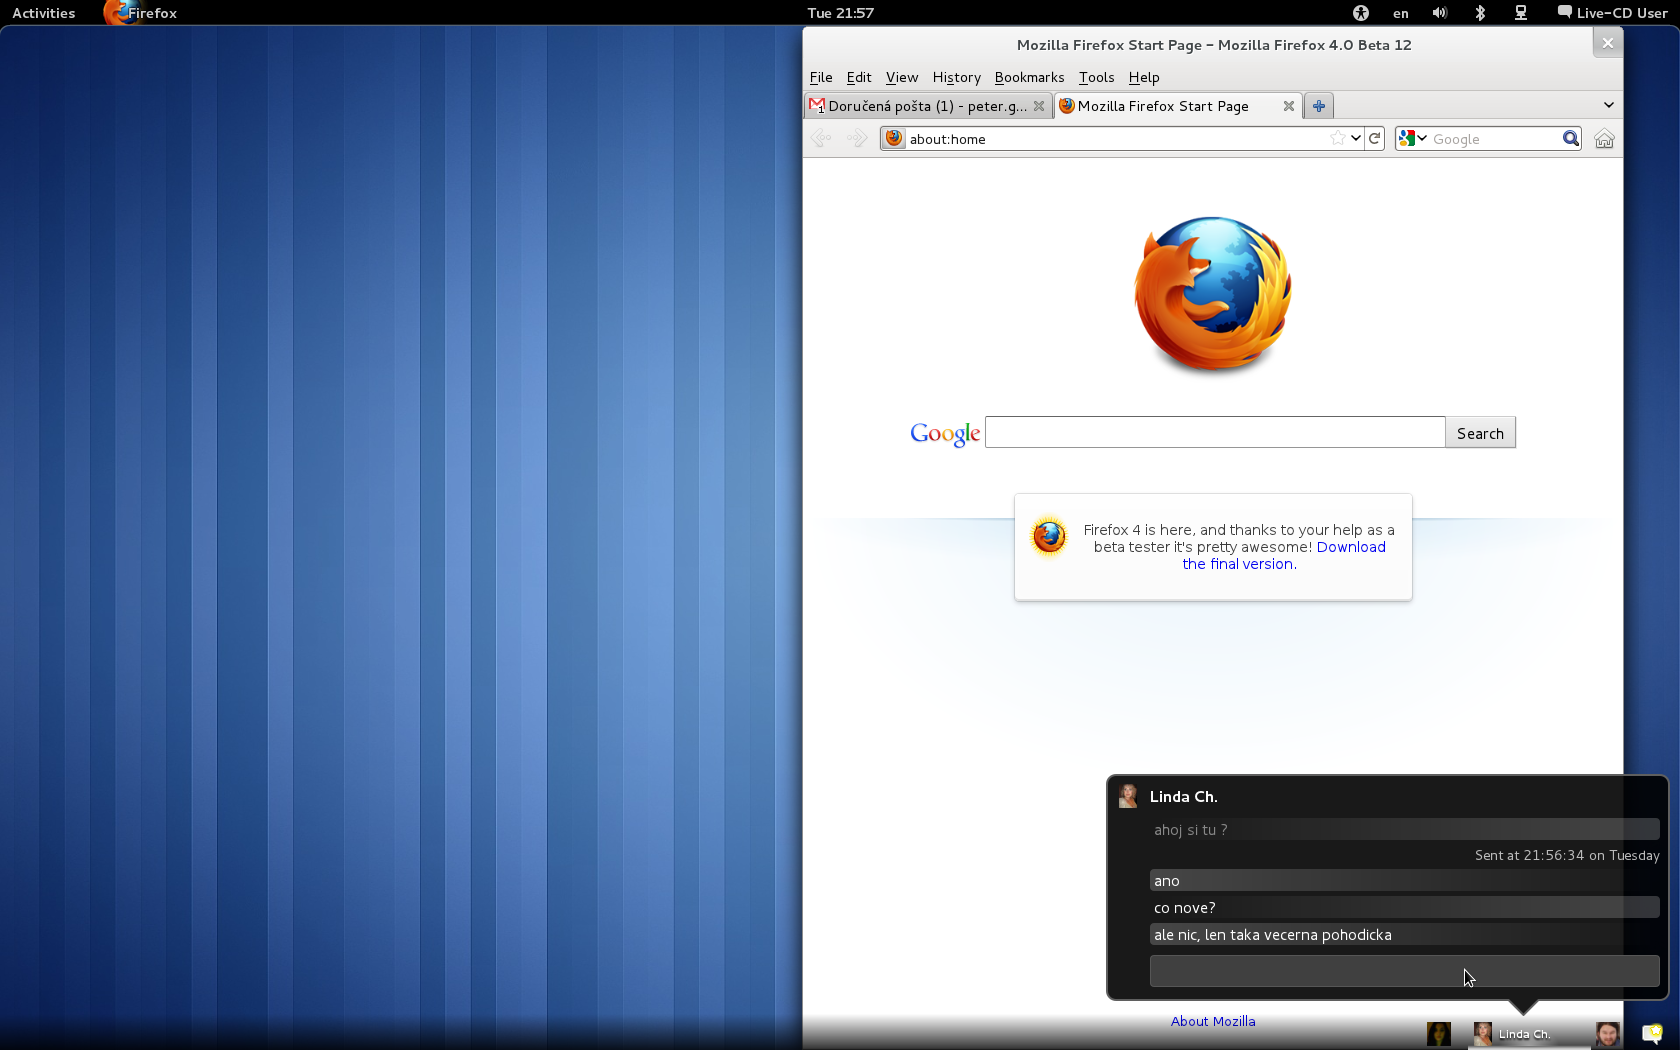Focus the about:home address bar

pyautogui.click(x=1115, y=139)
